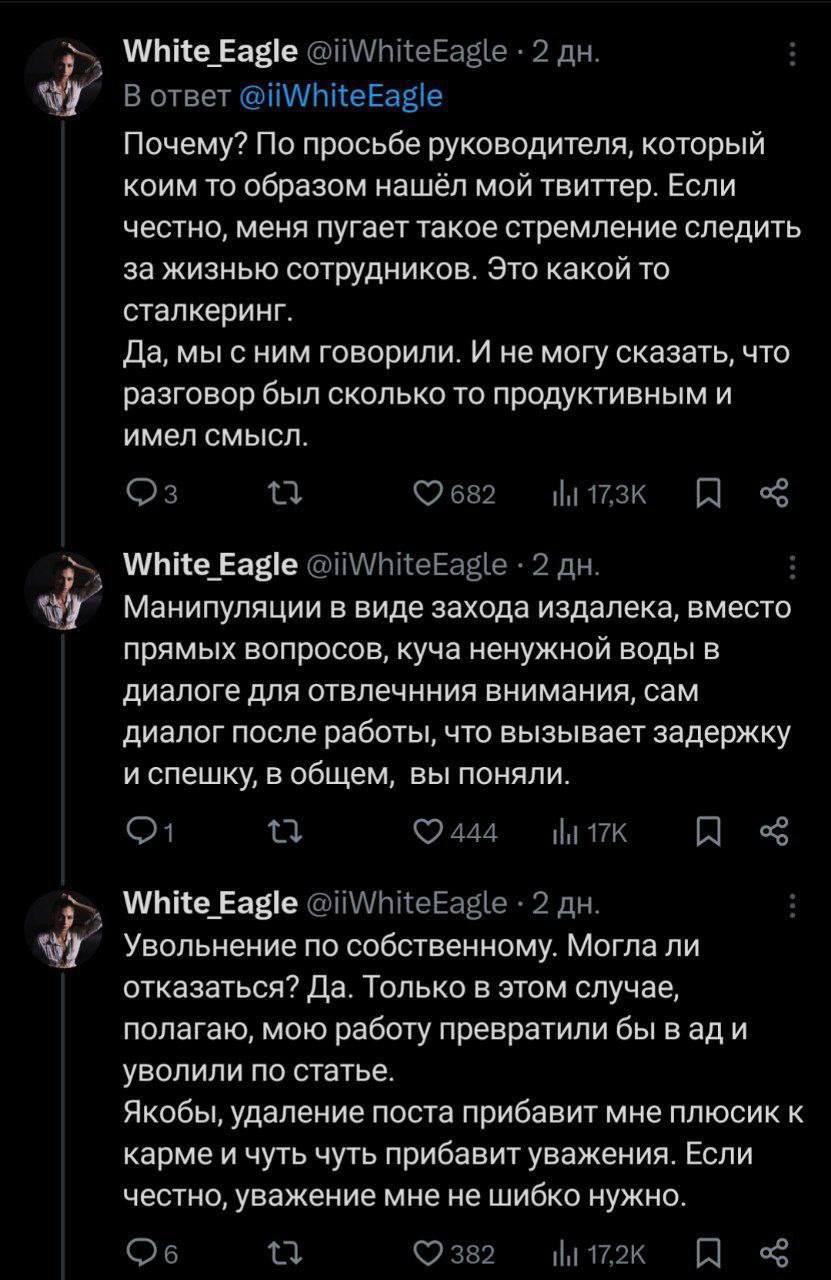Click the avatar on the third tweet

tap(63, 930)
